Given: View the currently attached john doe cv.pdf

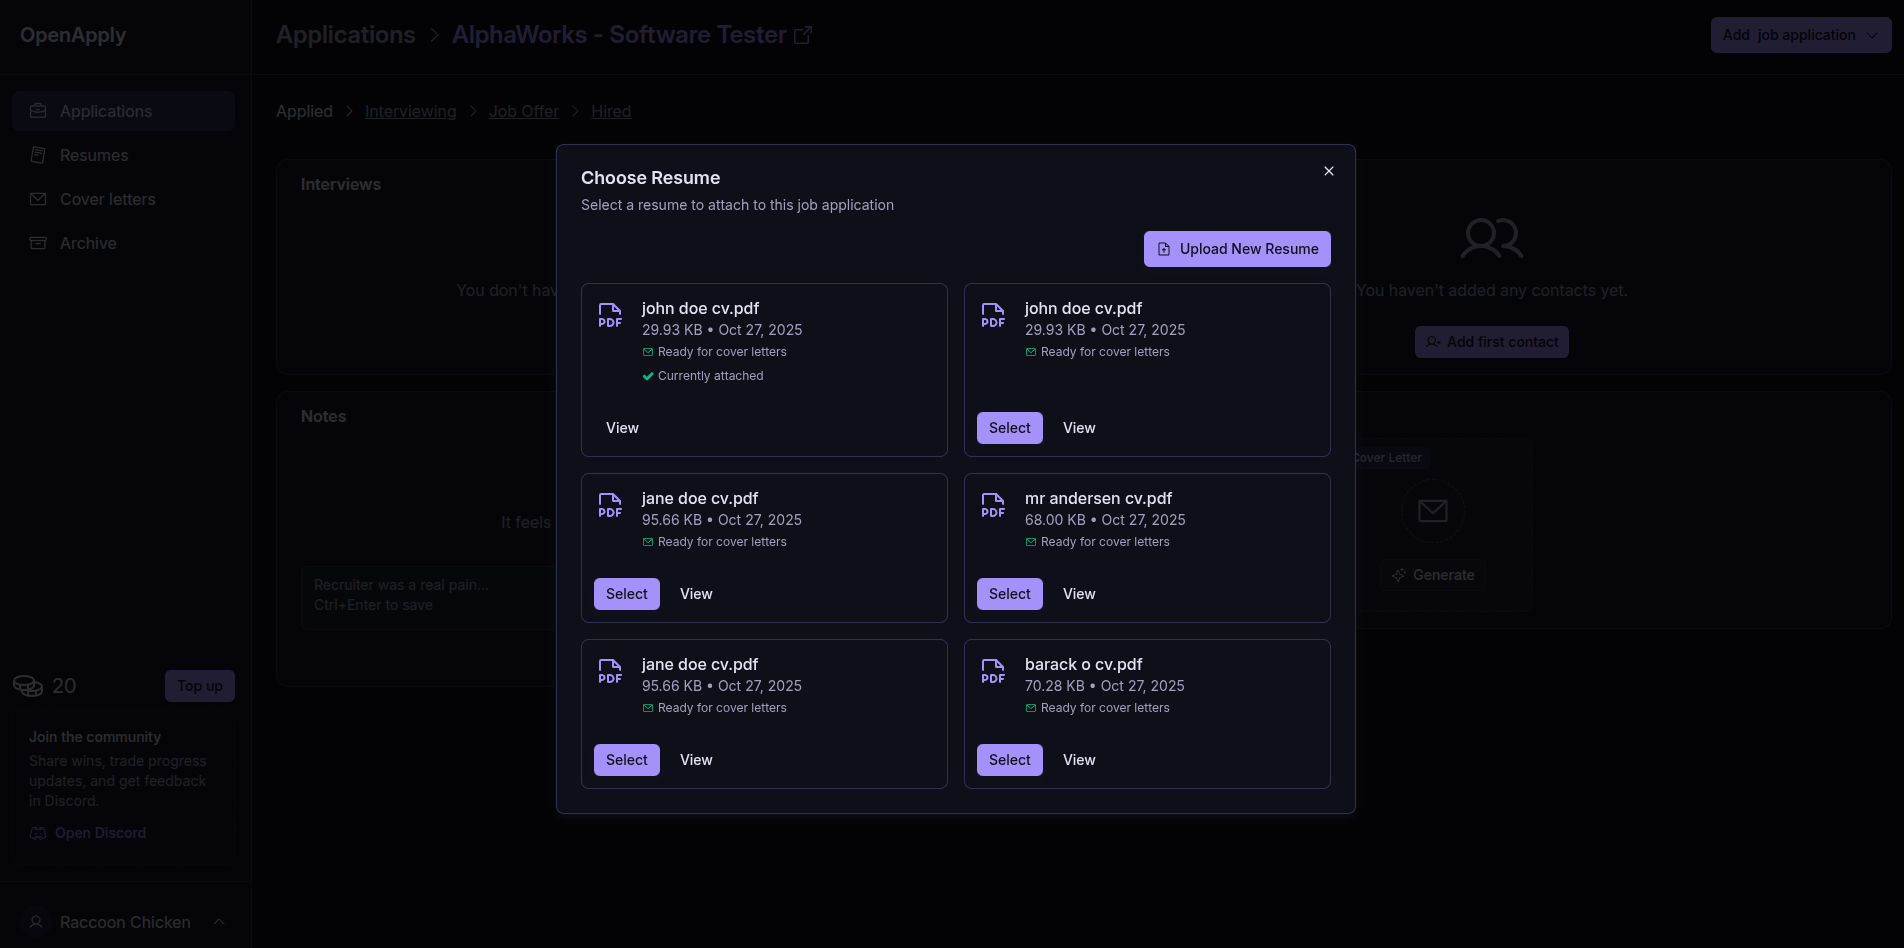Looking at the screenshot, I should [622, 428].
